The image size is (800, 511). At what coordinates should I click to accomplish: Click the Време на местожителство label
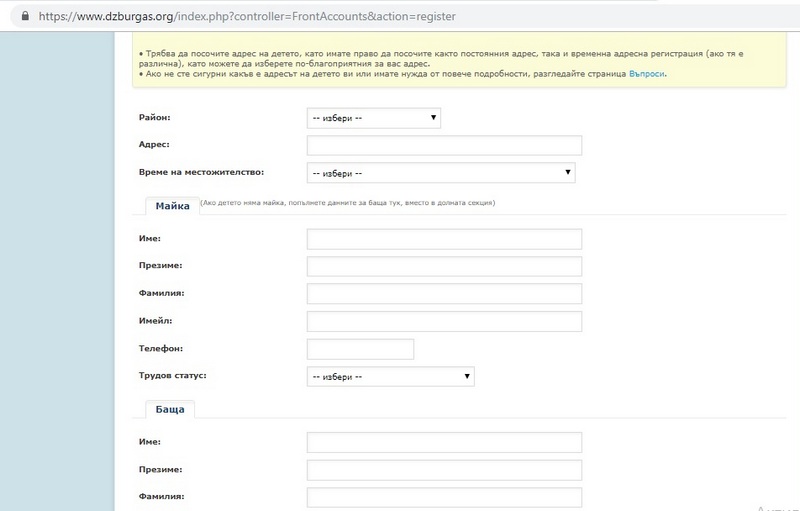[202, 172]
